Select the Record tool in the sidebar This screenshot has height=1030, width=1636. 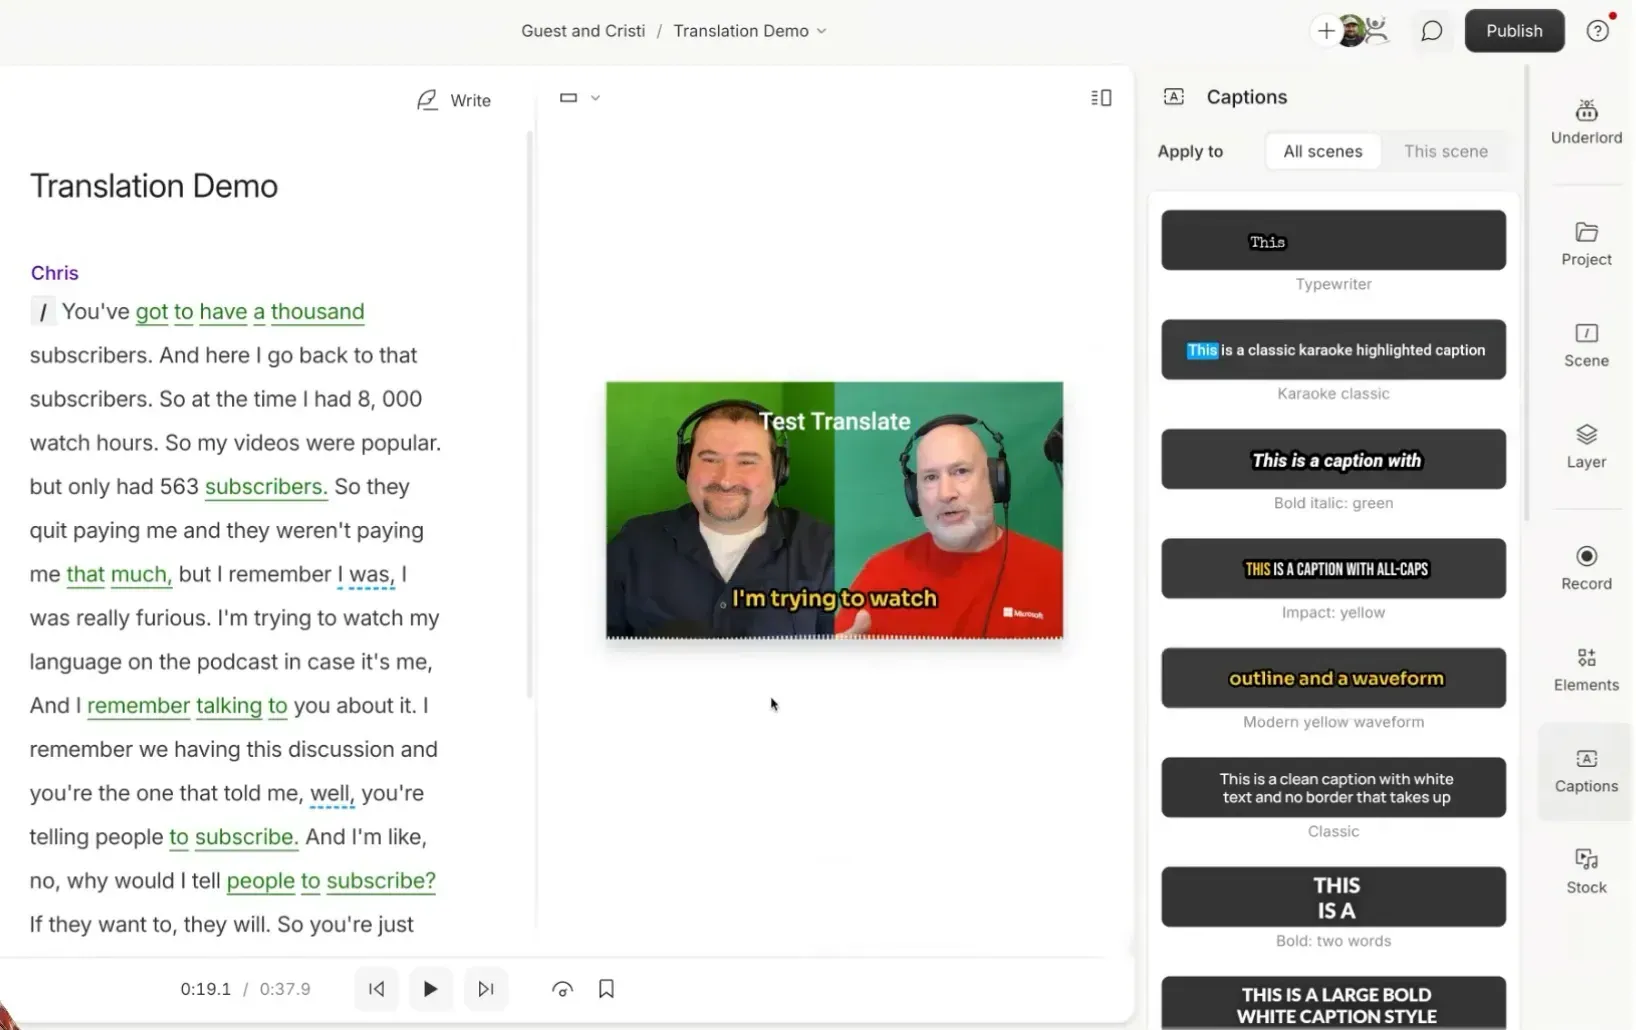tap(1585, 566)
